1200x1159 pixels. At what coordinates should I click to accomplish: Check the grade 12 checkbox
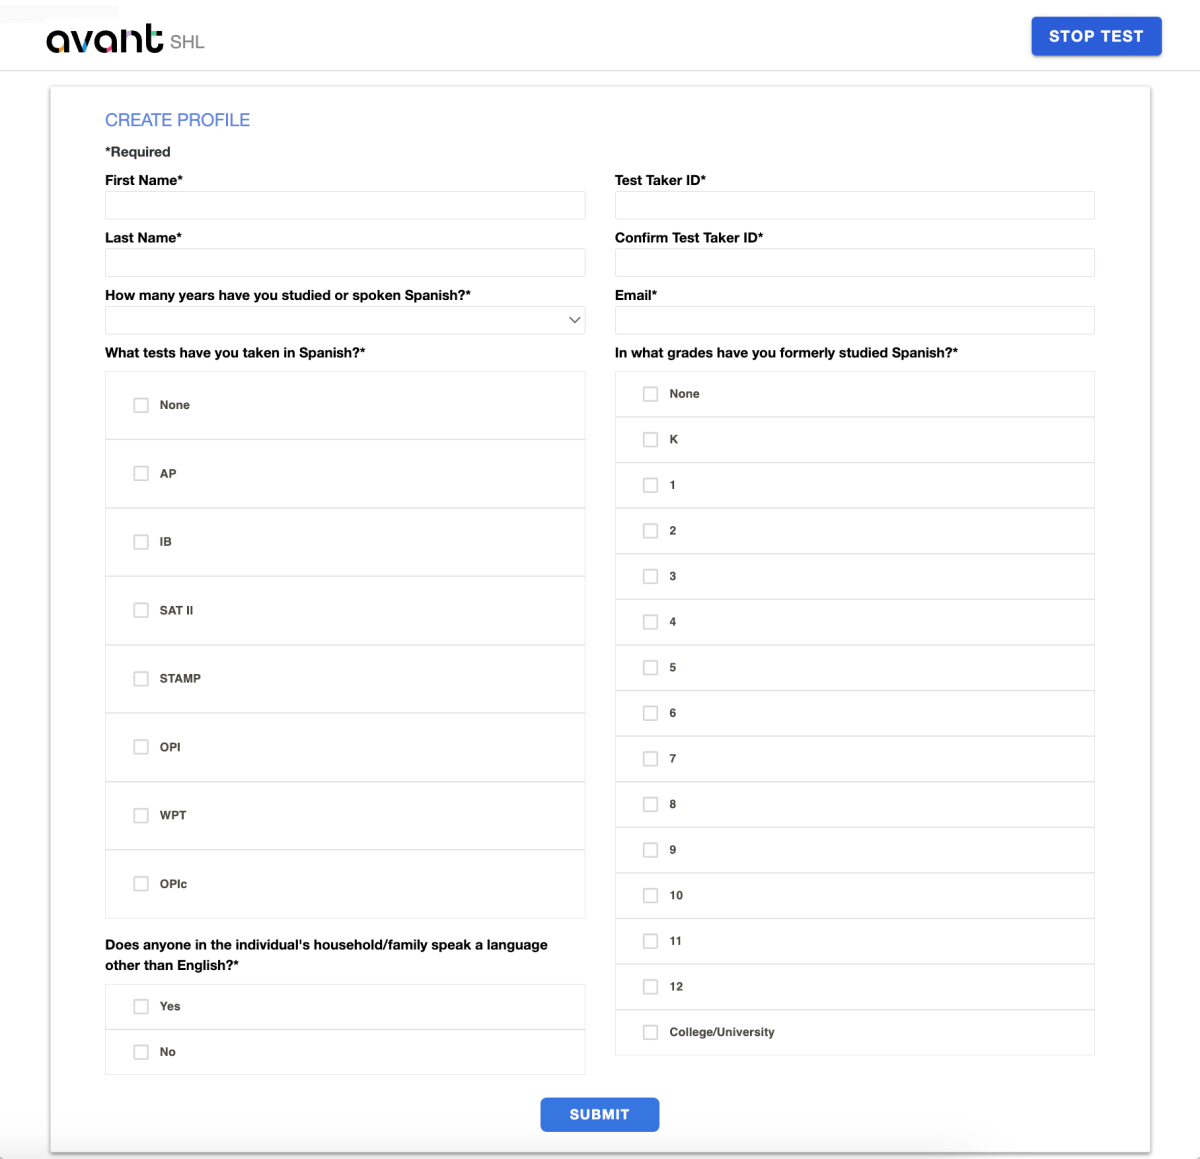650,987
